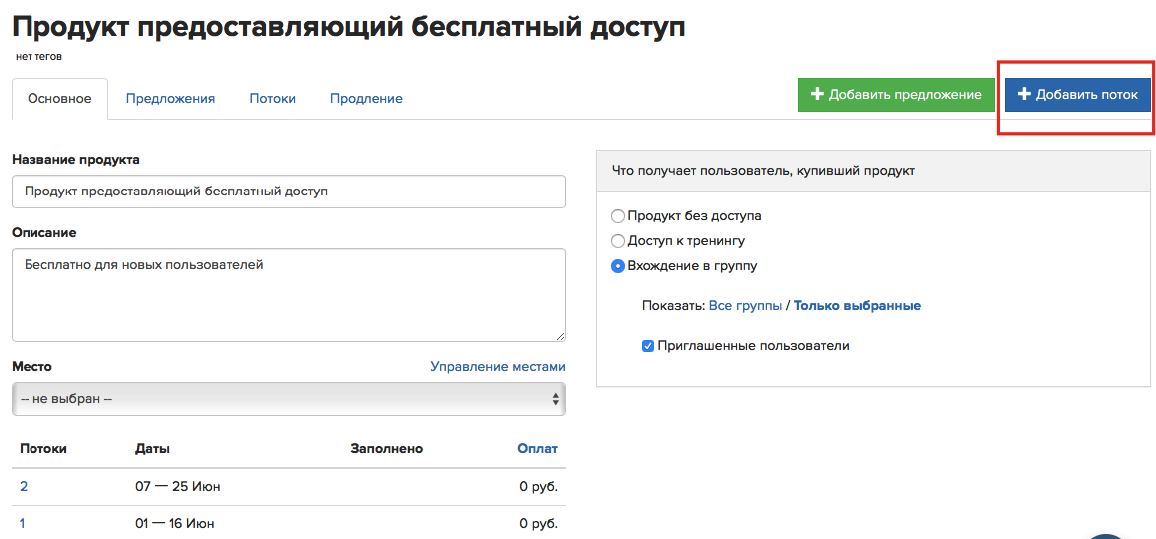Screen dimensions: 1156x539
Task: Show Все группы link
Action: coord(745,305)
